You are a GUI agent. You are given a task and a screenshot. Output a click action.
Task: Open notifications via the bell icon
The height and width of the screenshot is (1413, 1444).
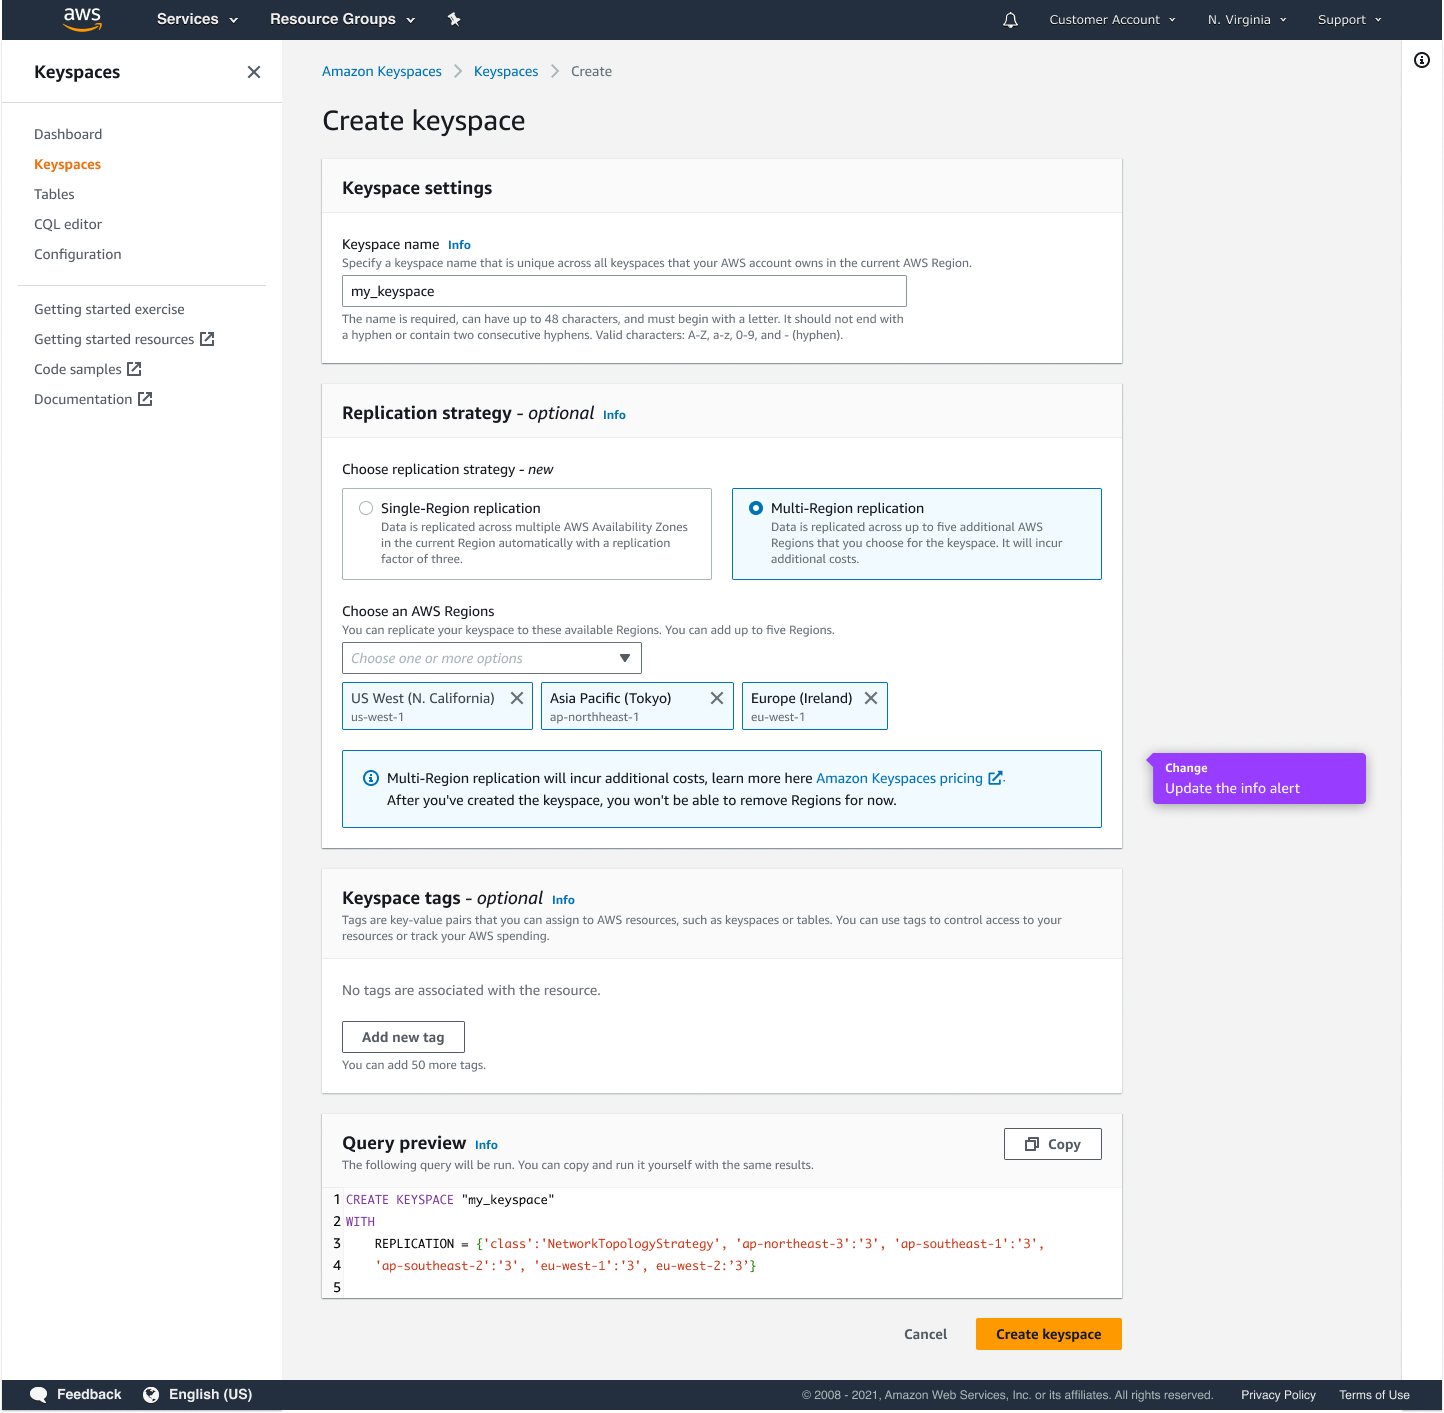1009,19
